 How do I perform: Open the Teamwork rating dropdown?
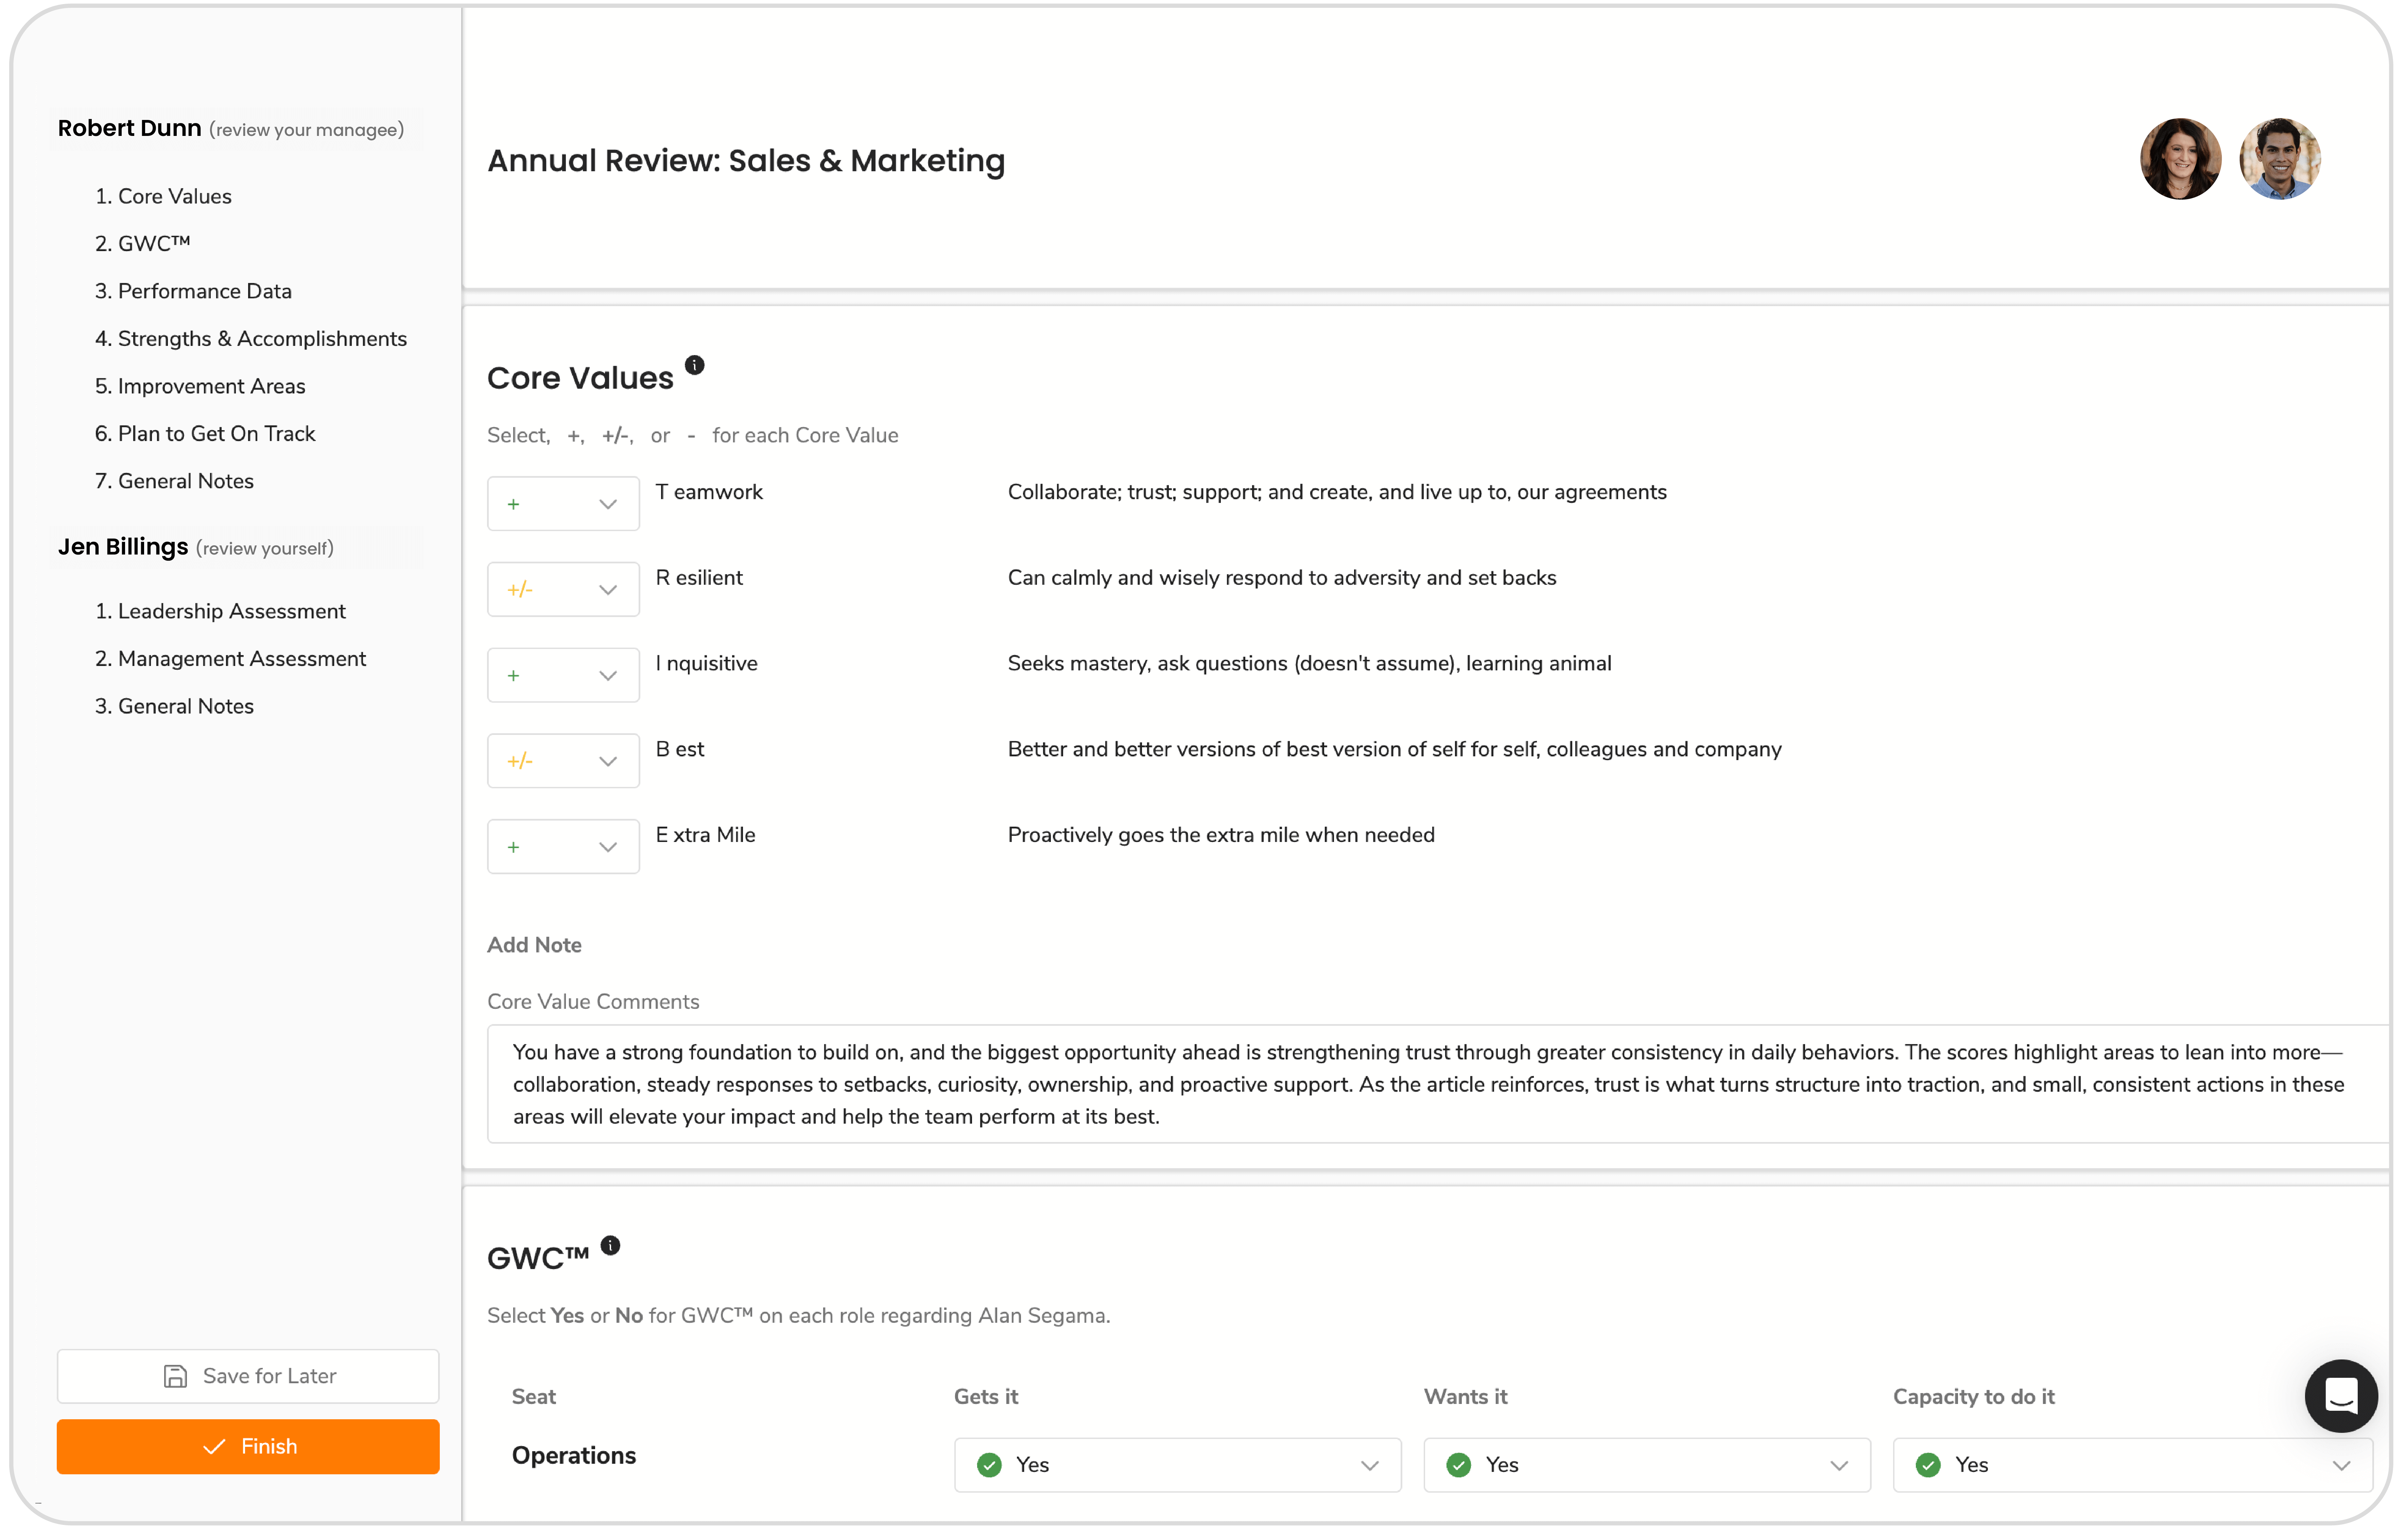tap(563, 504)
